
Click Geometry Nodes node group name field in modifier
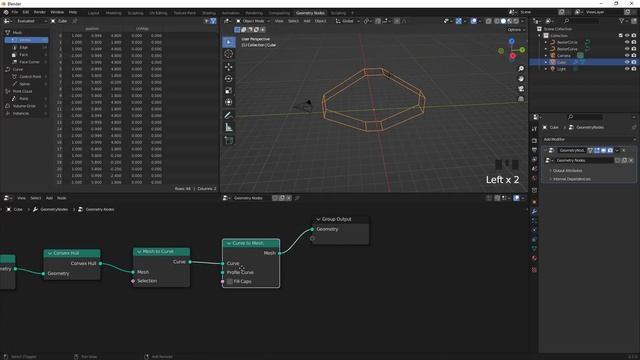tap(584, 160)
